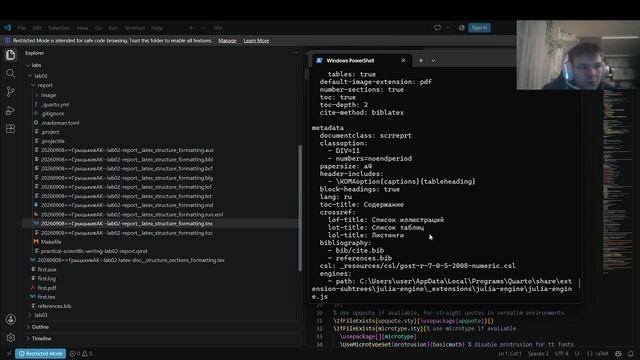The height and width of the screenshot is (360, 640).
Task: Close the Windows PowerShell tab
Action: 403,60
